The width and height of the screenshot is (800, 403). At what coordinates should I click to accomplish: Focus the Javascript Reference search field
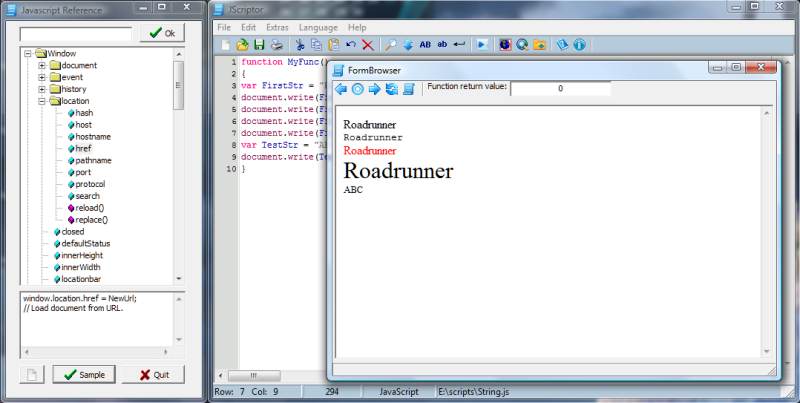coord(76,34)
